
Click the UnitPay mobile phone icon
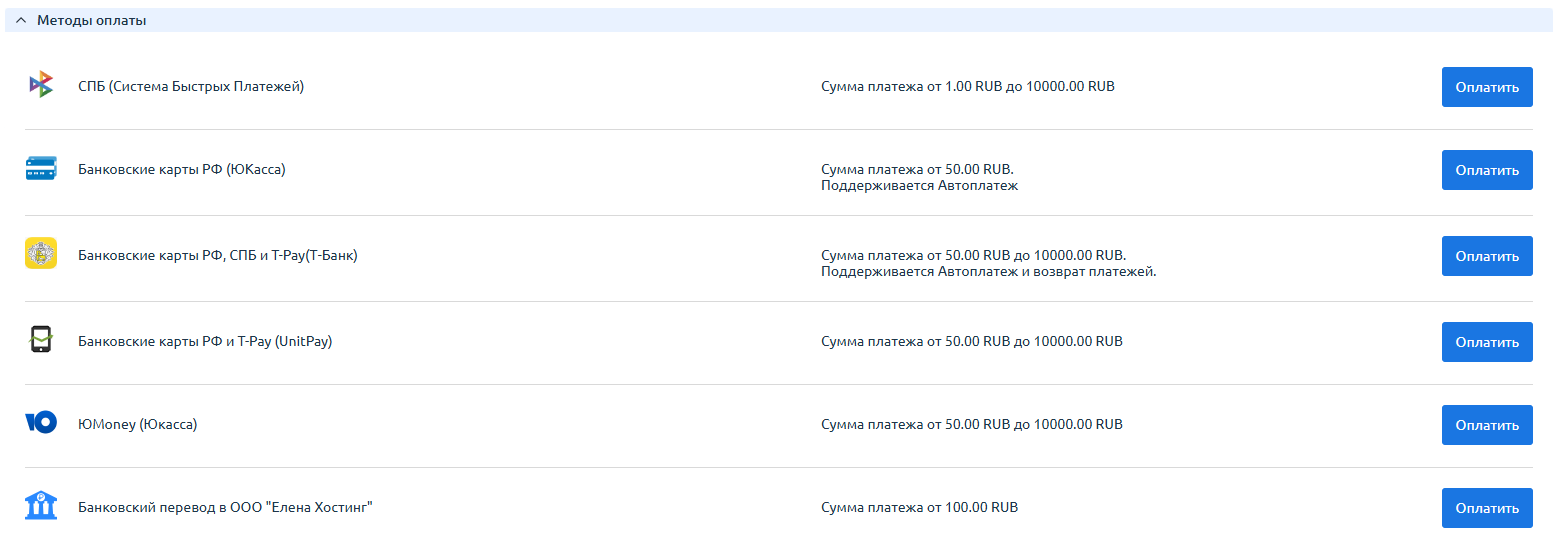[40, 341]
